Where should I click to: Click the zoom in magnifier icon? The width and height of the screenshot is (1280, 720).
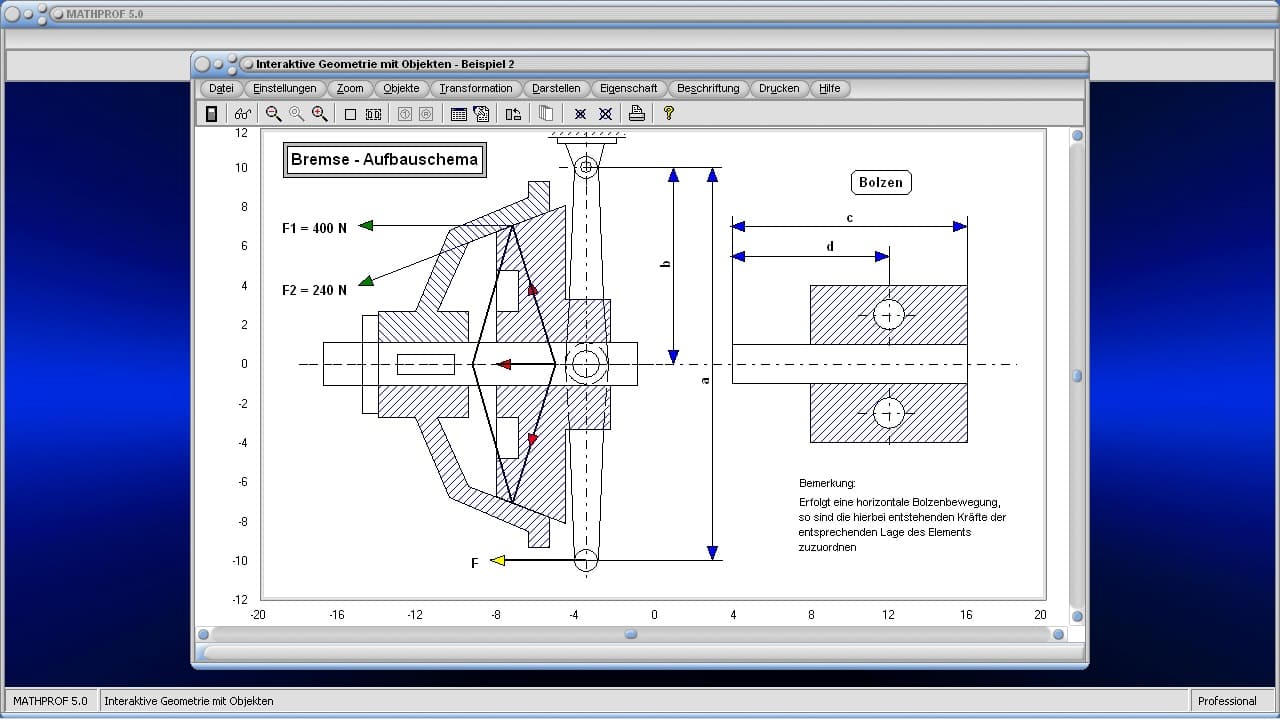coord(320,114)
